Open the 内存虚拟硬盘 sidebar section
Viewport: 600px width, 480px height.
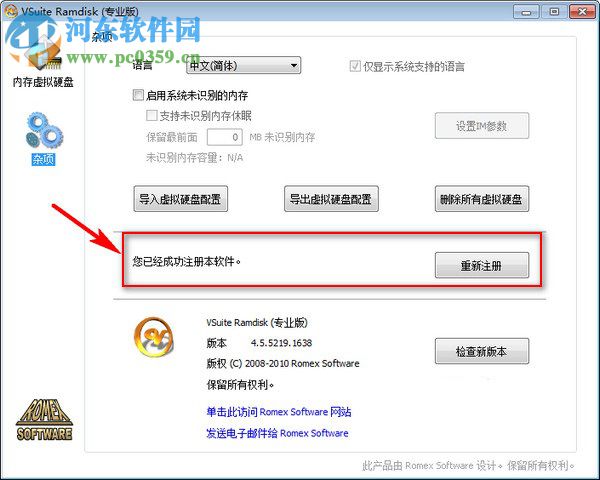(42, 61)
